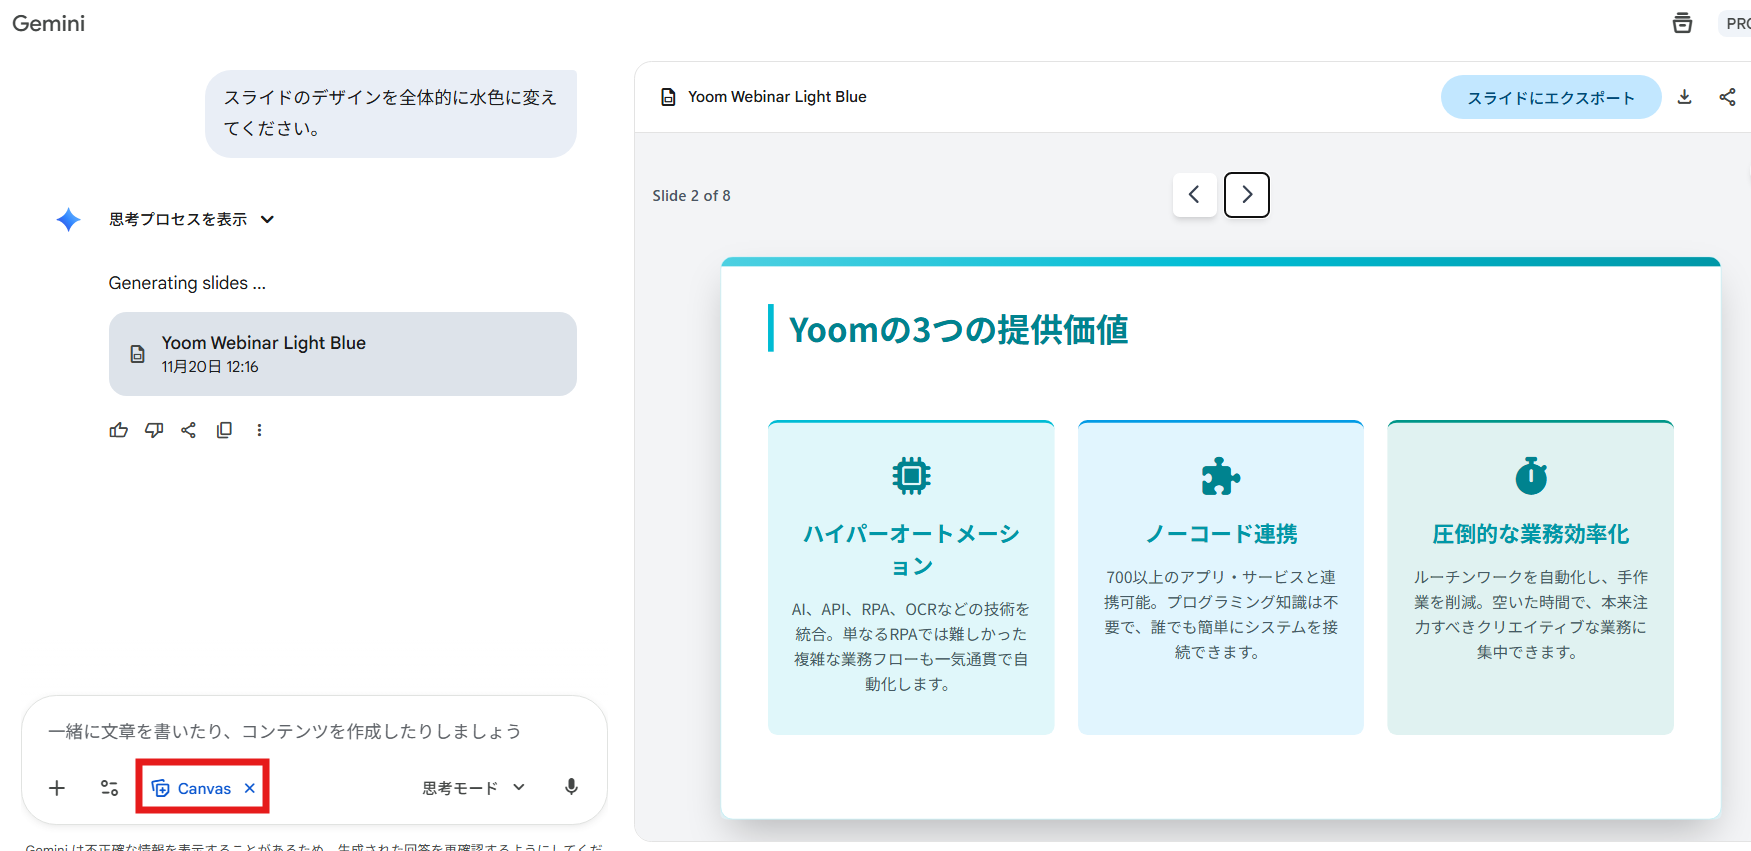Image resolution: width=1751 pixels, height=851 pixels.
Task: Remove the Canvas chip with X
Action: tap(250, 788)
